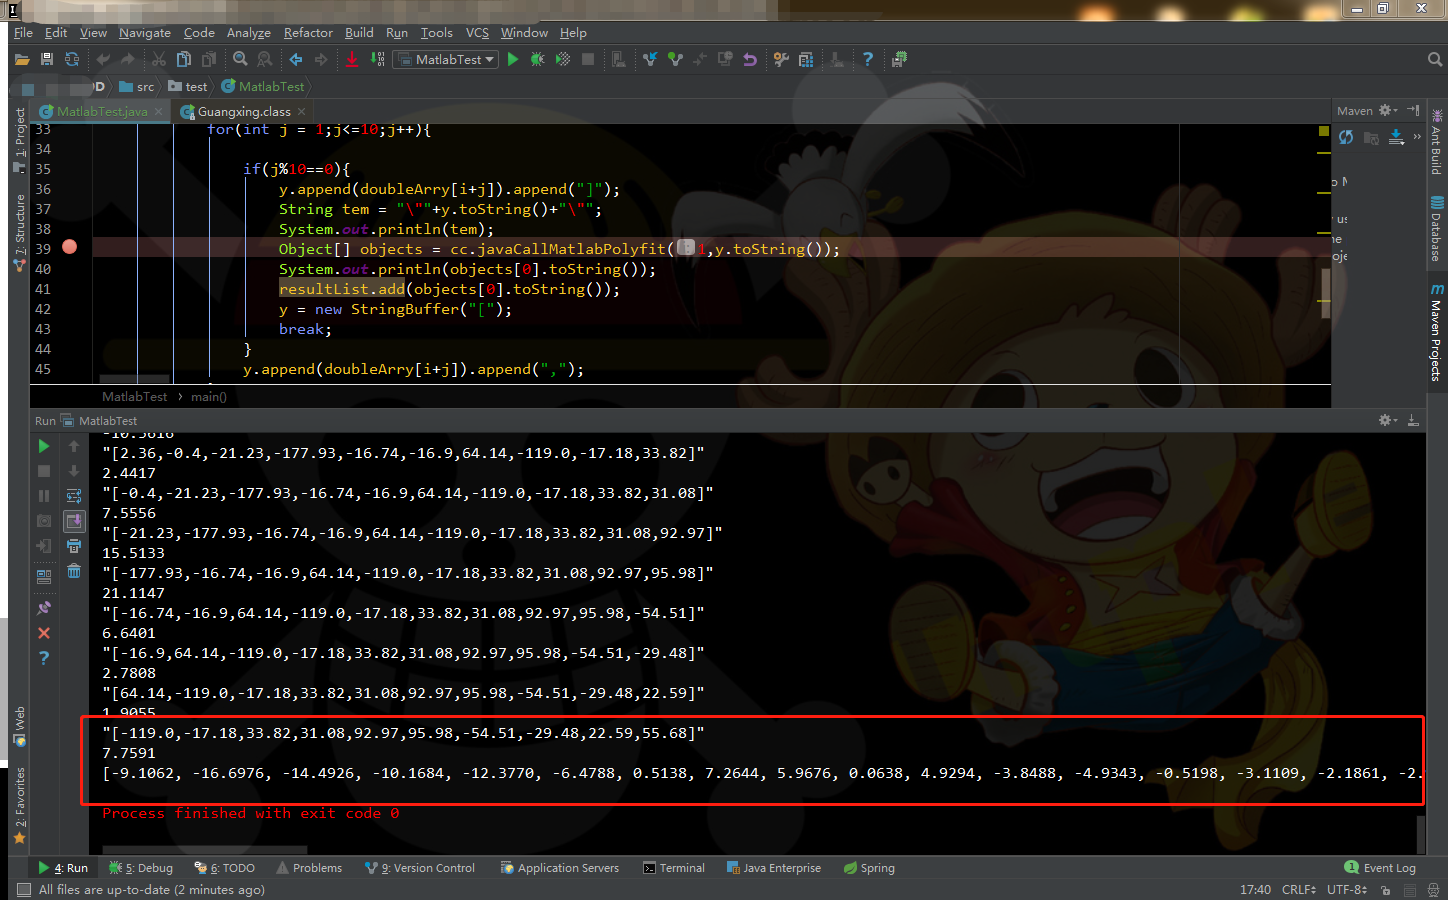Viewport: 1448px width, 900px height.
Task: Click the UTF-8 encoding selector in status bar
Action: [x=1347, y=890]
